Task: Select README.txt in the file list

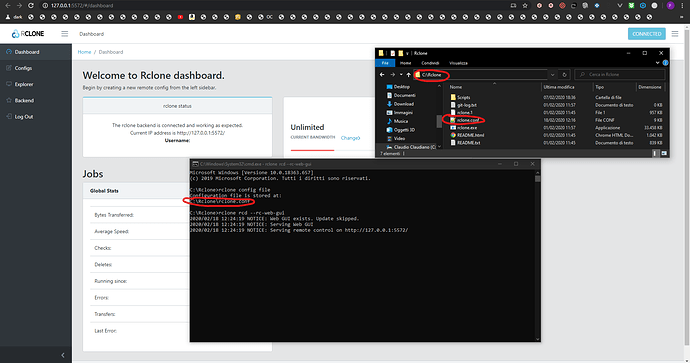Action: coord(465,143)
